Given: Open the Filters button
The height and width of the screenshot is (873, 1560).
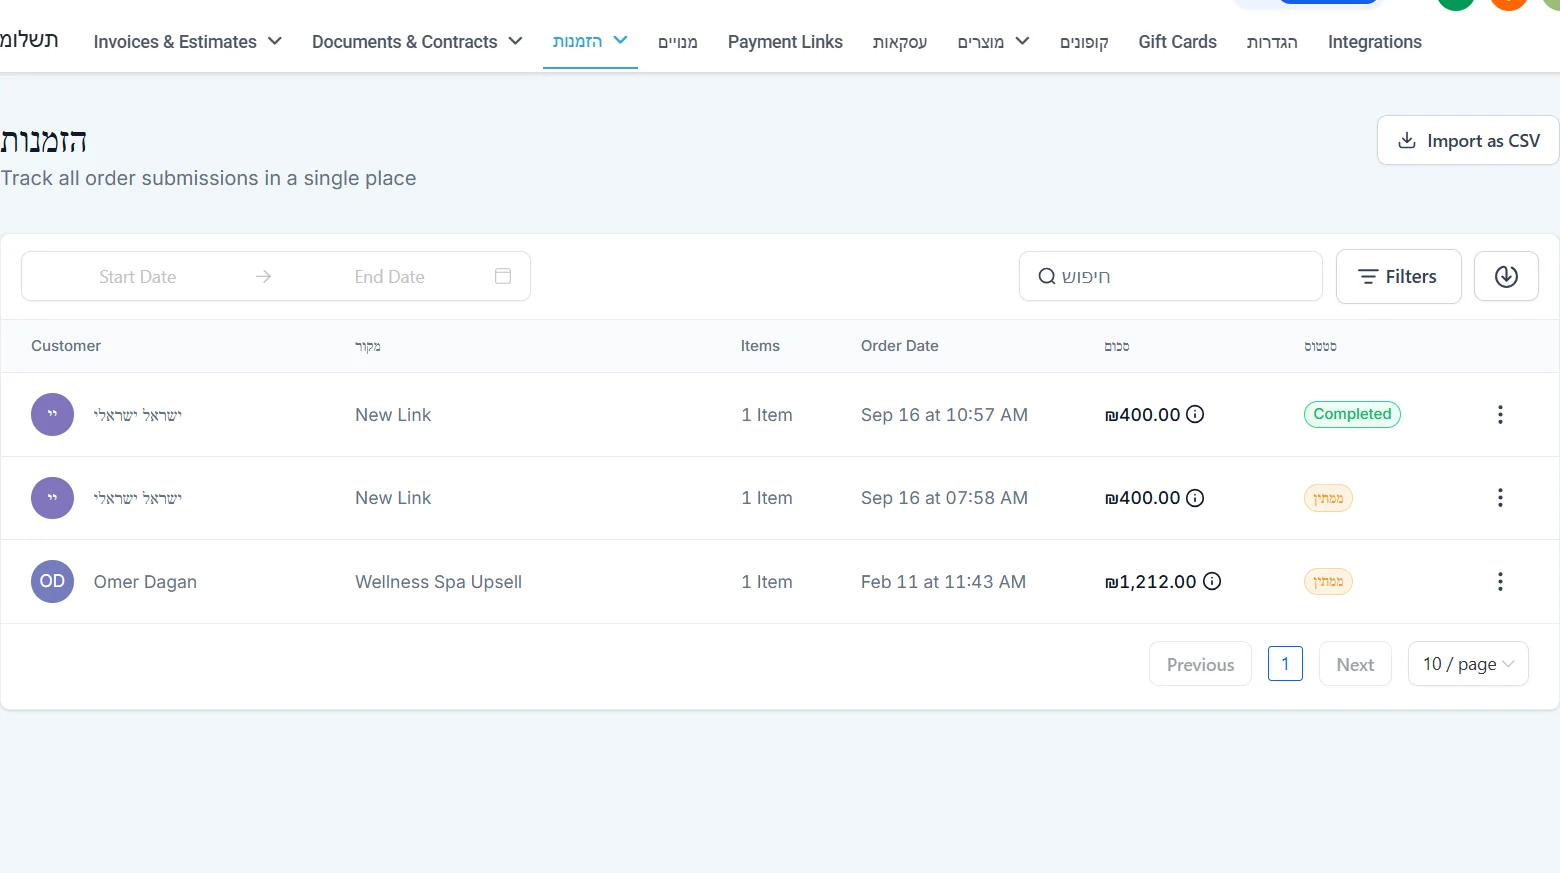Looking at the screenshot, I should pyautogui.click(x=1398, y=276).
